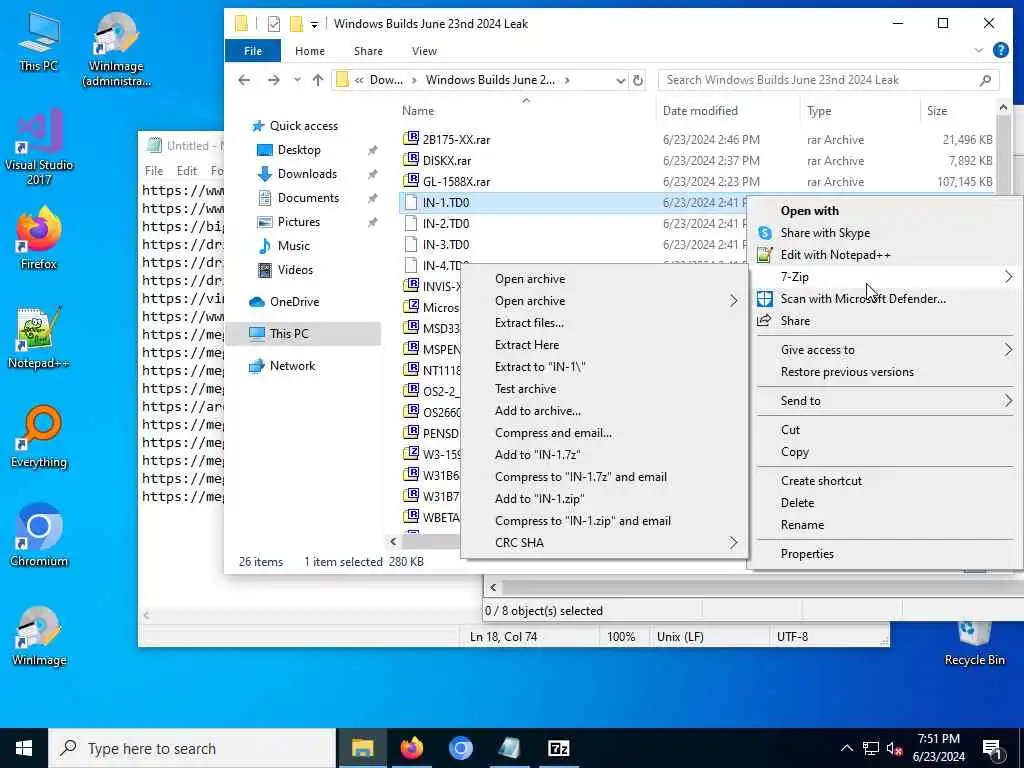Screen dimensions: 1024x768
Task: Open Notepad's File menu
Action: (x=154, y=170)
